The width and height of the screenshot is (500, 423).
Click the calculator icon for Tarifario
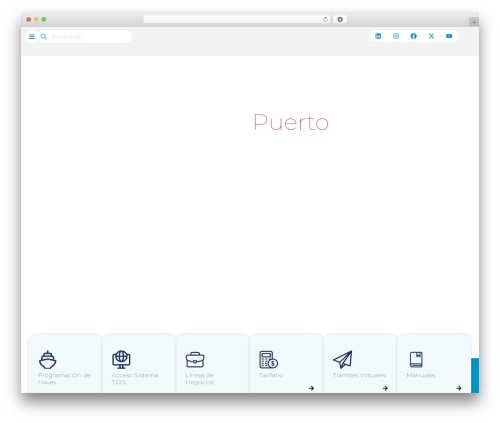[269, 360]
